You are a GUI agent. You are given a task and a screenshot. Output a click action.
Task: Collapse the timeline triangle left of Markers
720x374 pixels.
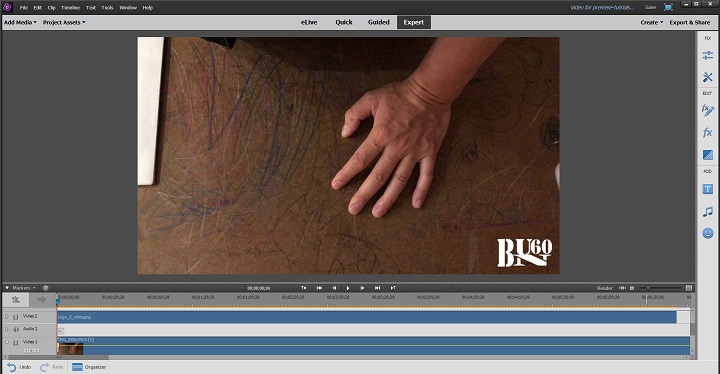(x=7, y=288)
